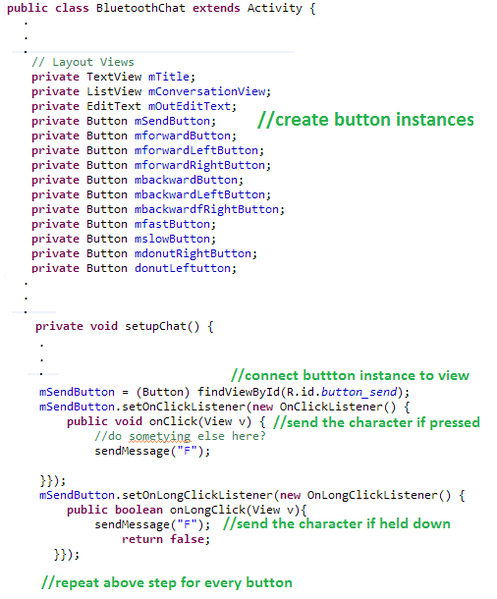The image size is (497, 599).
Task: Click the '//connect buttton instance to view' annotation
Action: (350, 376)
